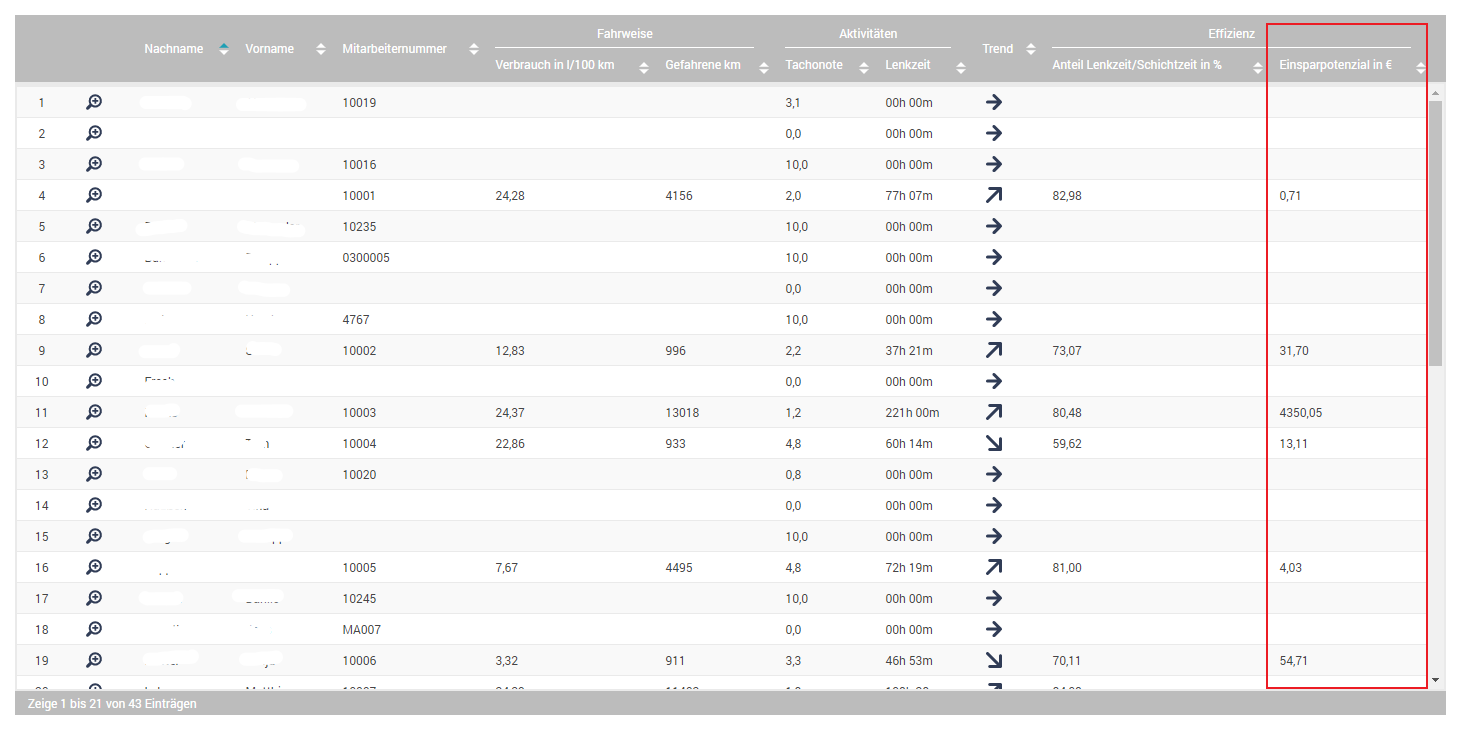Click the table's vertical scrollbar thumb
The height and width of the screenshot is (730, 1461).
pyautogui.click(x=1436, y=230)
